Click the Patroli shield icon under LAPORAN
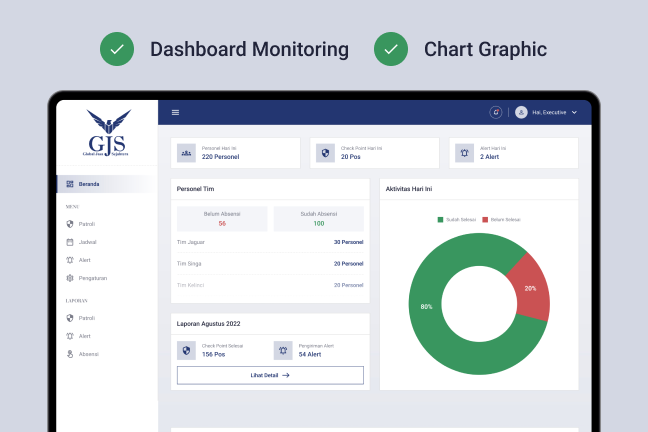Screen dimensions: 648x432 point(70,318)
